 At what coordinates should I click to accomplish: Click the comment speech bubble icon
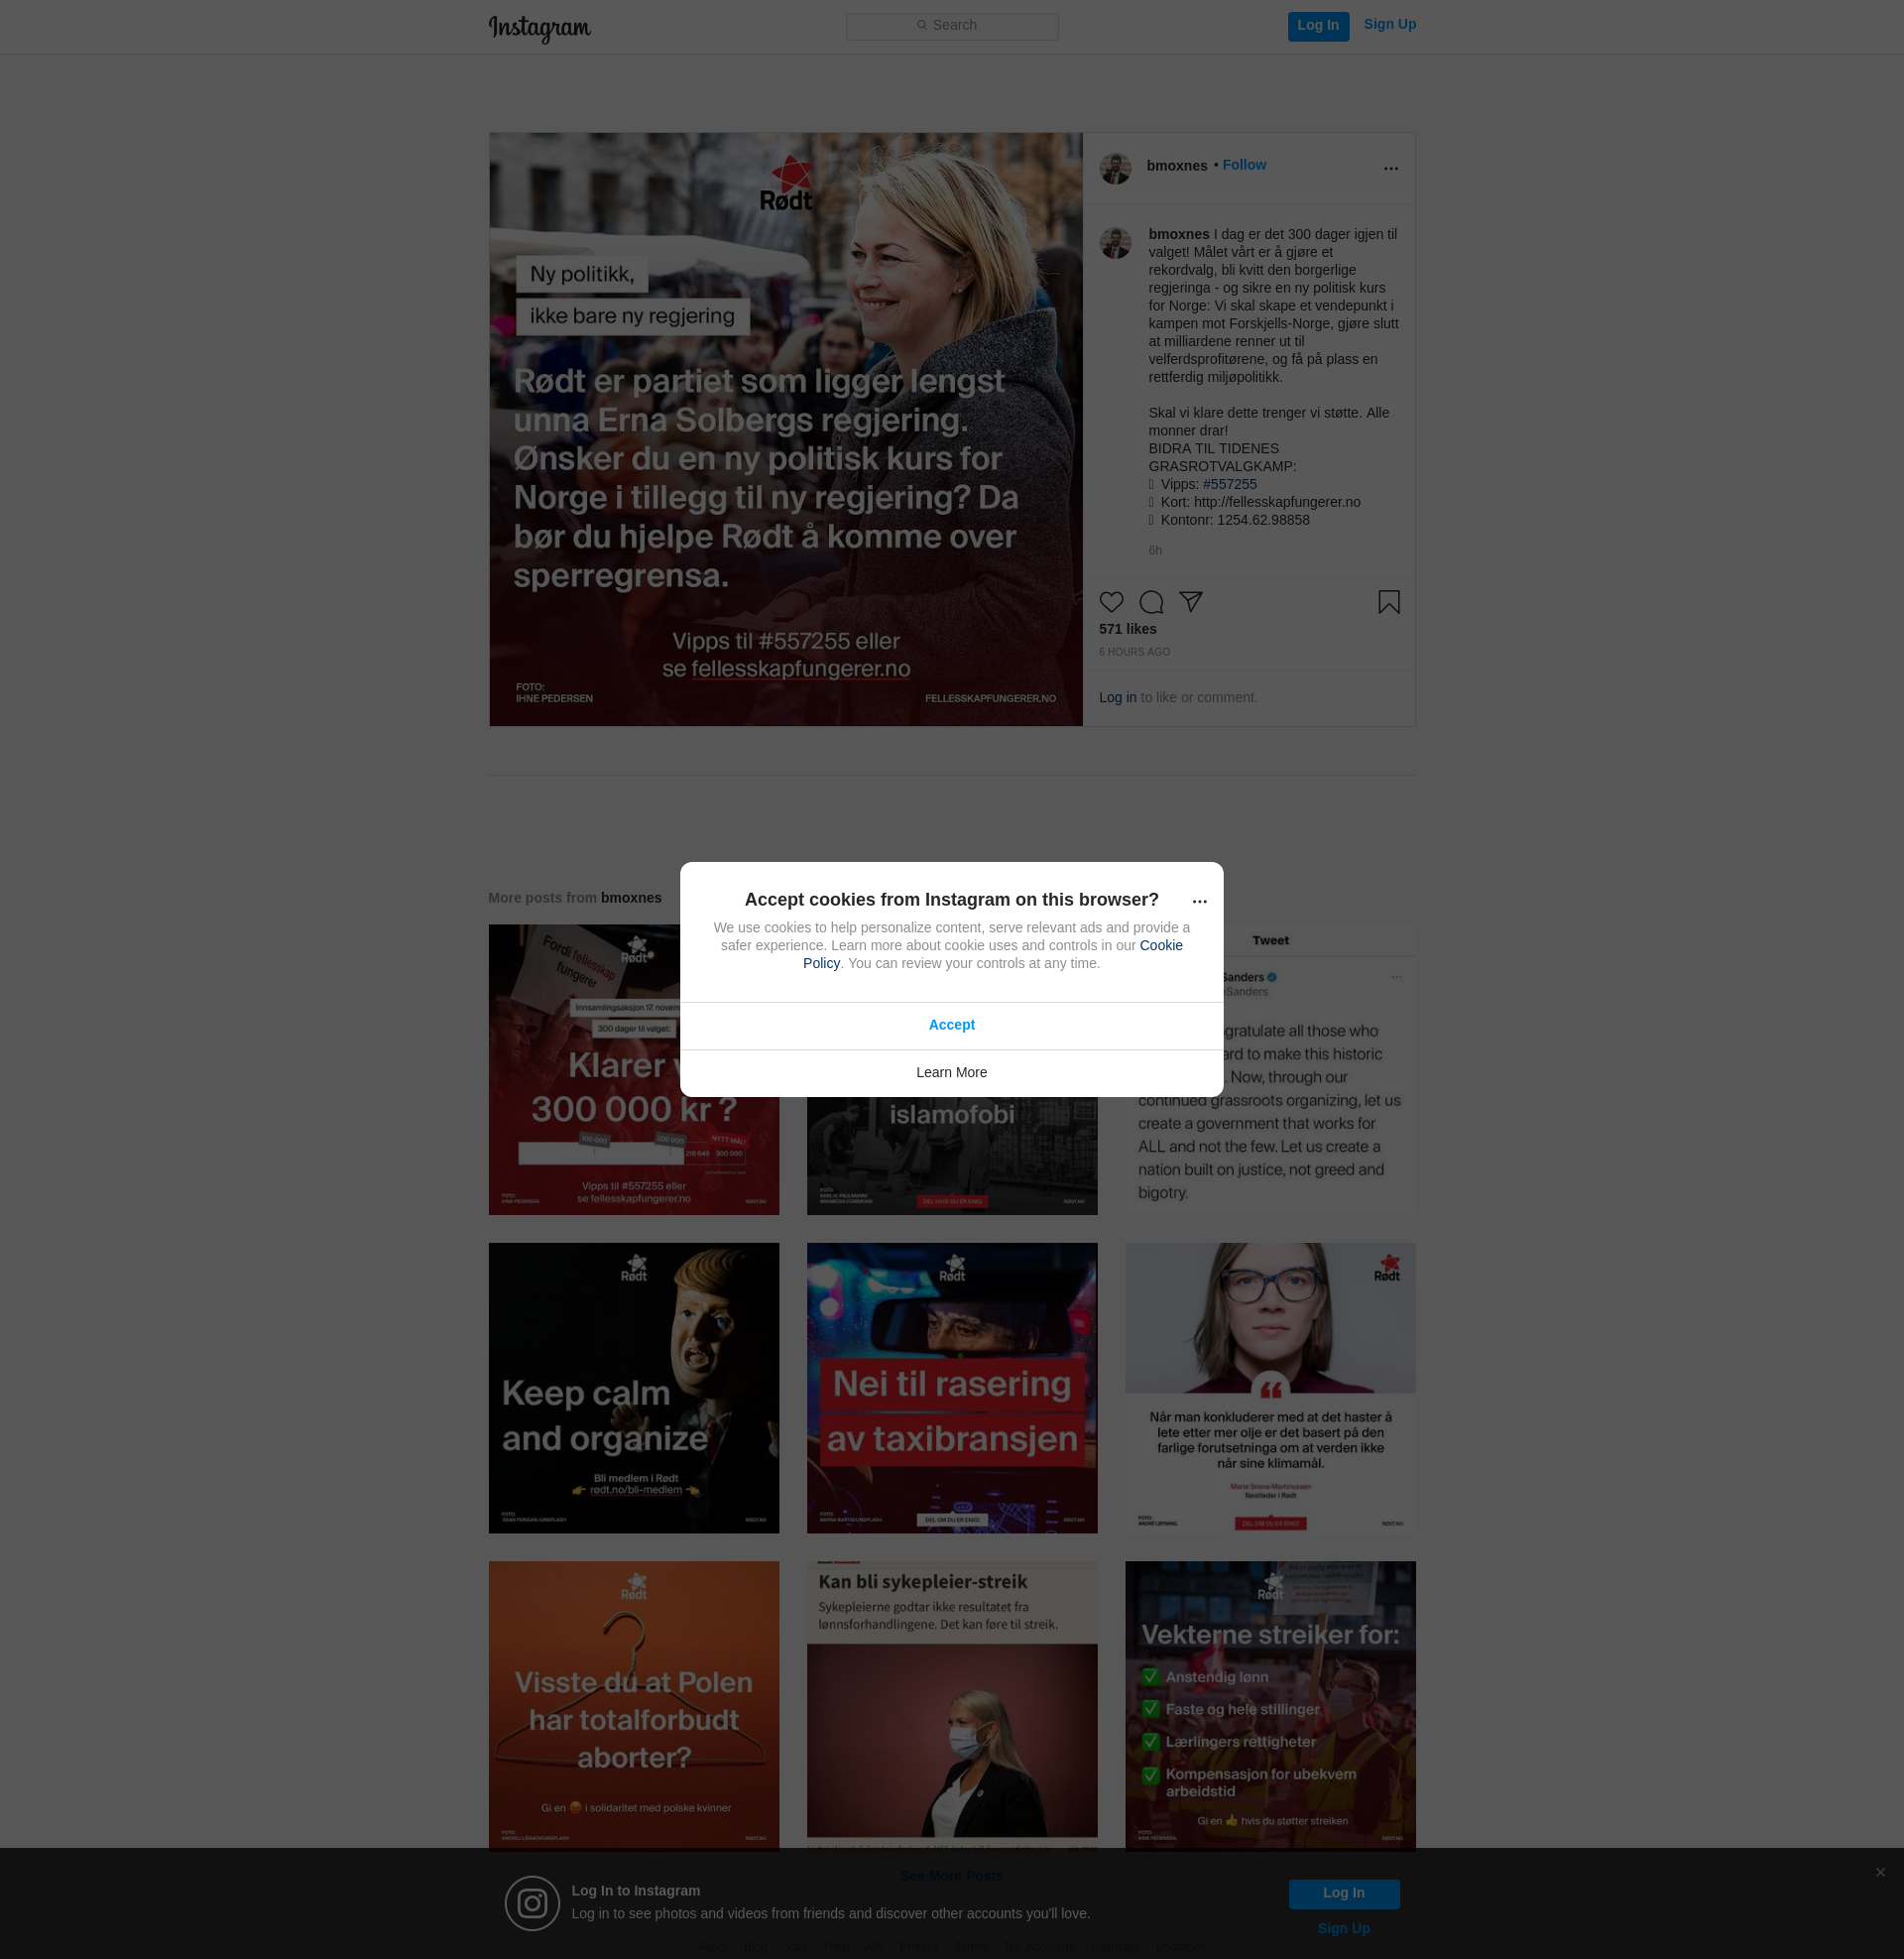tap(1151, 602)
